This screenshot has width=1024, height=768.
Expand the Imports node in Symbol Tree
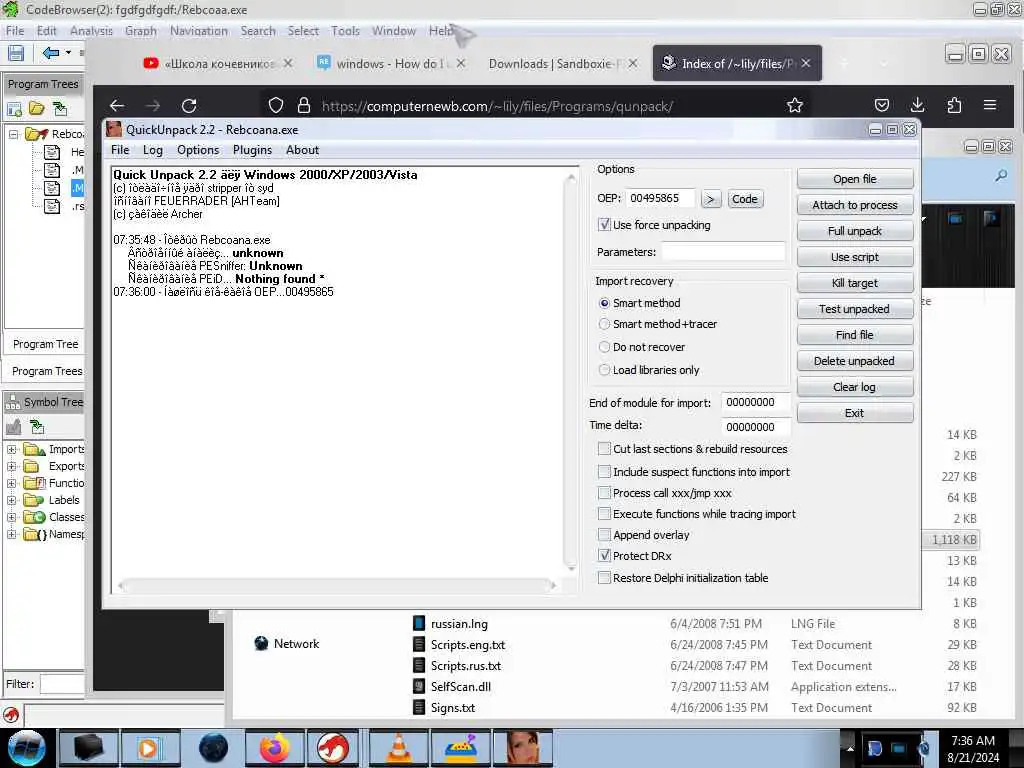[11, 449]
